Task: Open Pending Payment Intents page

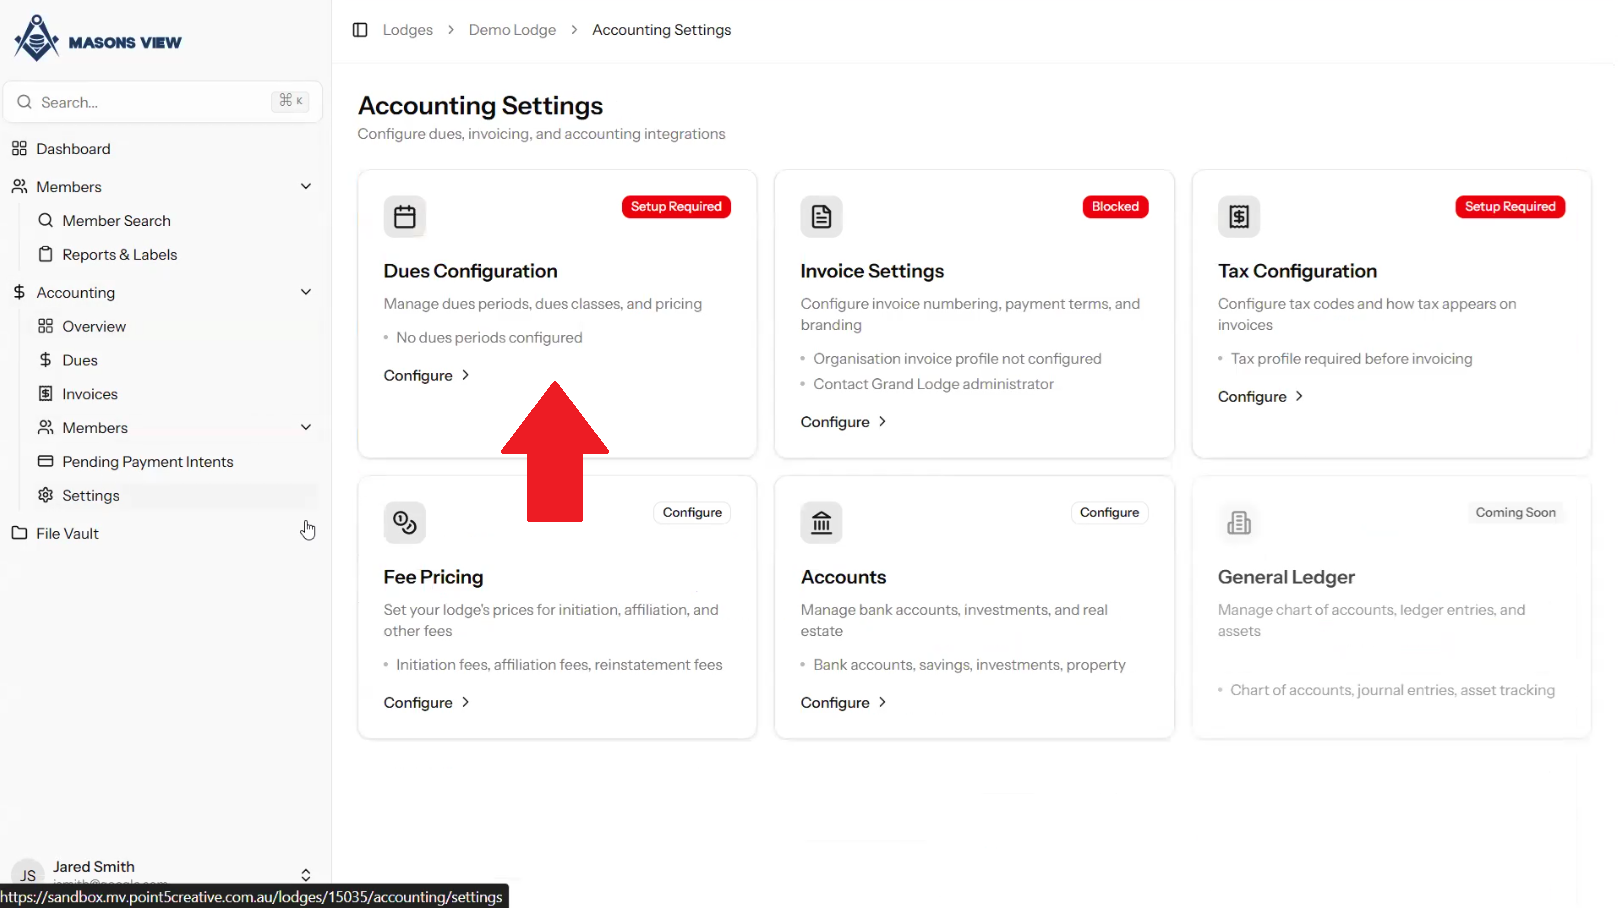Action: 147,462
